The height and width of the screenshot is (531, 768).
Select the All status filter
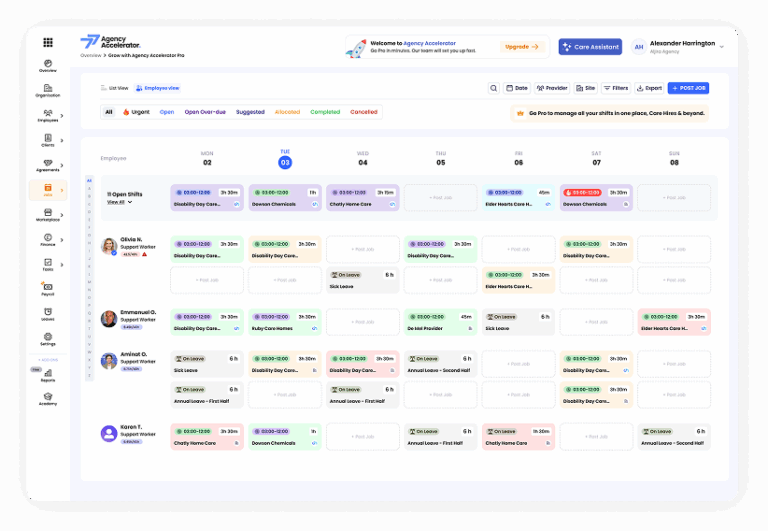[x=109, y=112]
